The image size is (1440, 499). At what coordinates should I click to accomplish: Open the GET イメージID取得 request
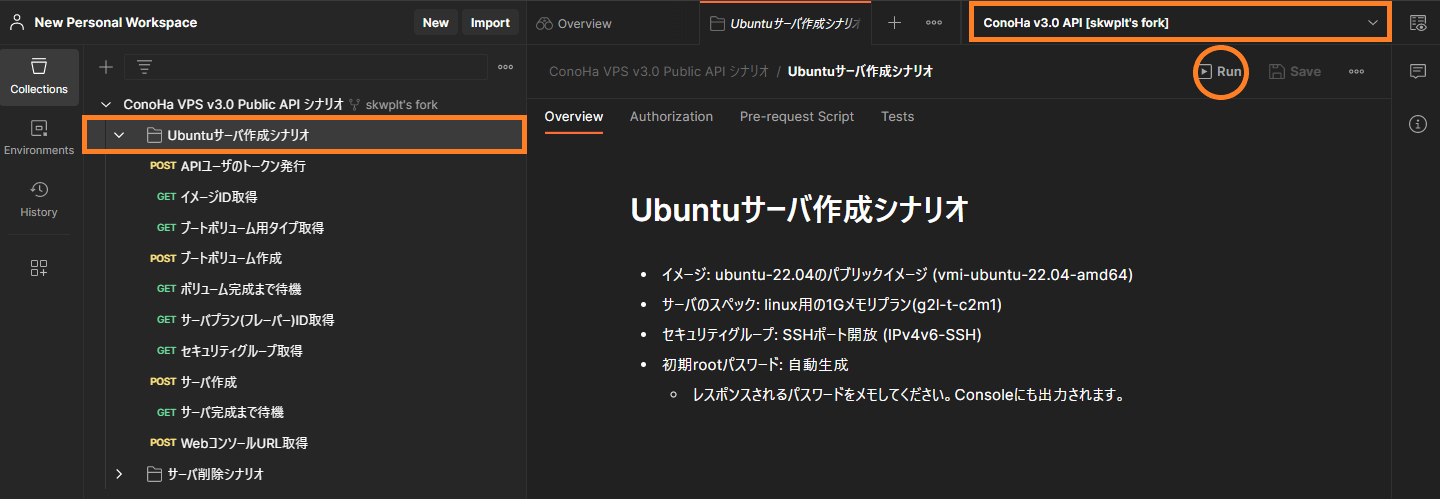tap(304, 197)
